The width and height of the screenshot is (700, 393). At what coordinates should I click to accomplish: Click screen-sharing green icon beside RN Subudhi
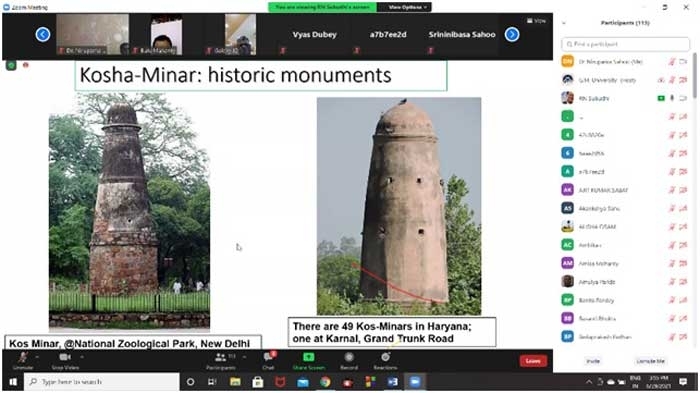(x=661, y=98)
